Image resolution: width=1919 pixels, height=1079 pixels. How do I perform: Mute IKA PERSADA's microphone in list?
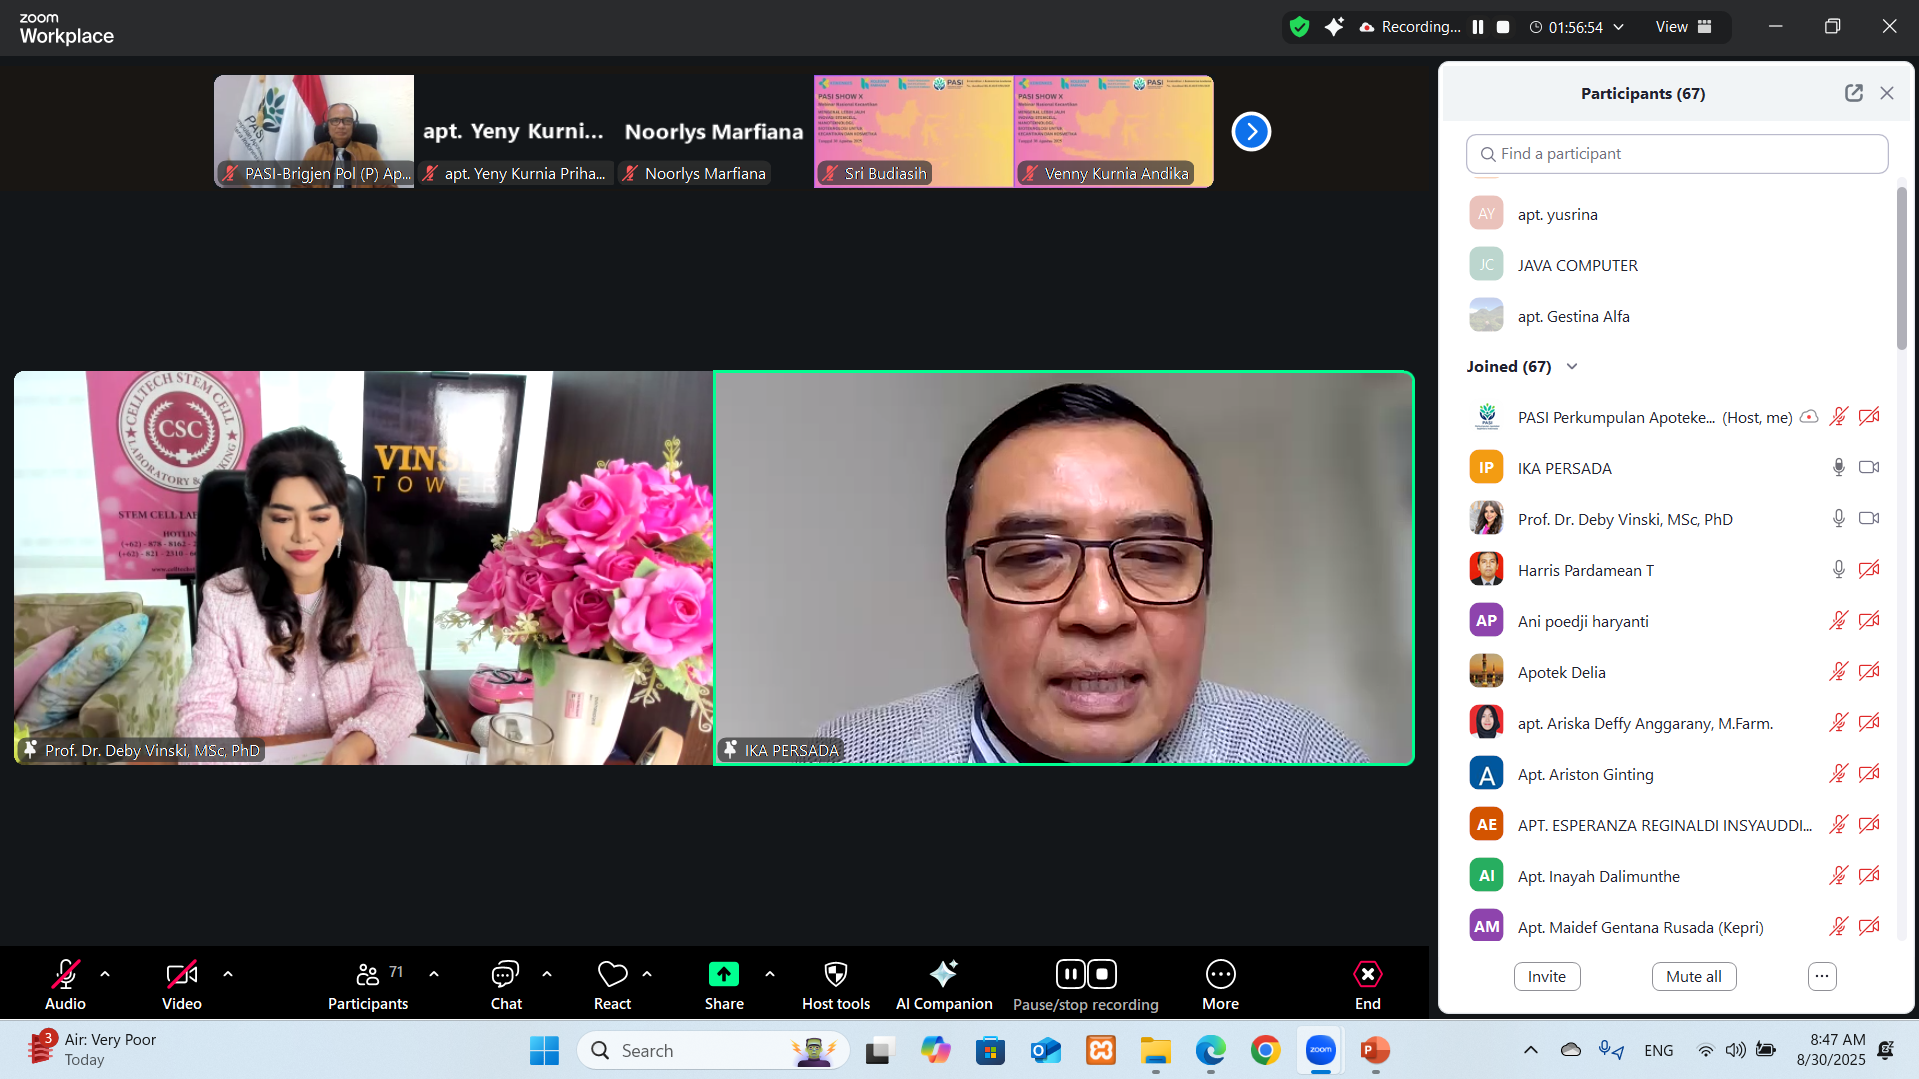pyautogui.click(x=1837, y=468)
